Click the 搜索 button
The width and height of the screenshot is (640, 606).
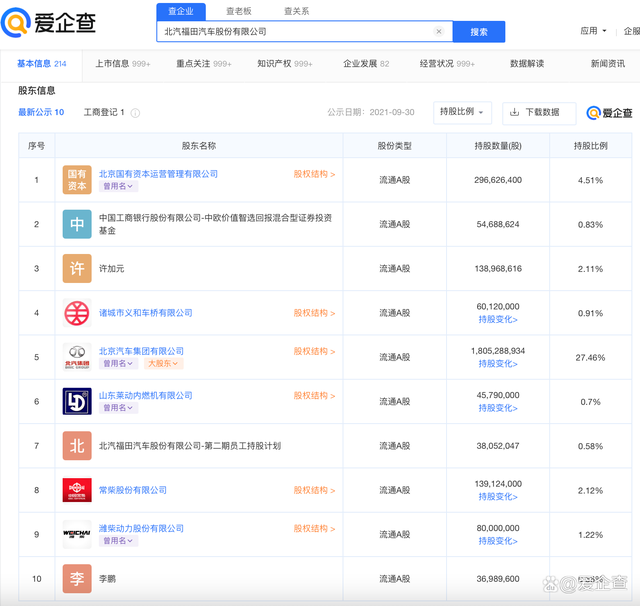point(479,32)
